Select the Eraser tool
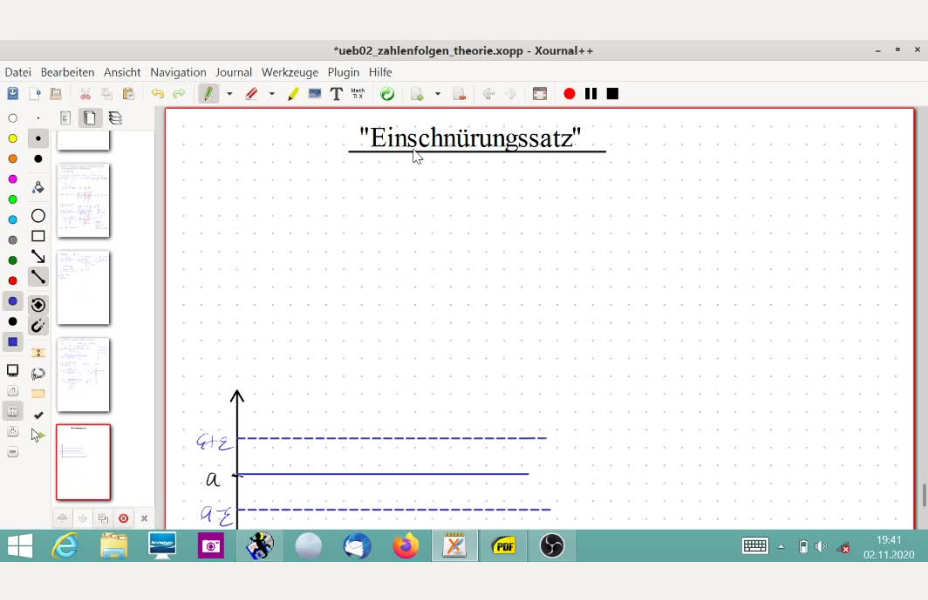Screen dimensions: 928x600 tap(252, 93)
